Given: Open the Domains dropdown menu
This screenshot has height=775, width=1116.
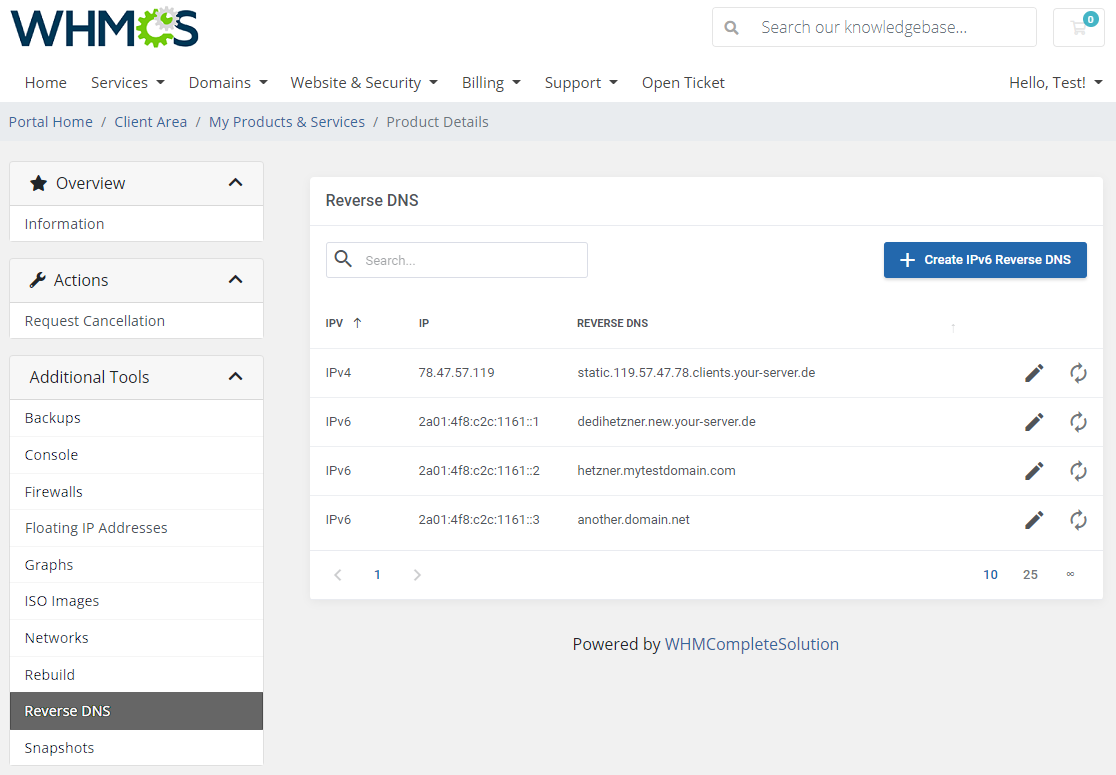Looking at the screenshot, I should point(228,83).
